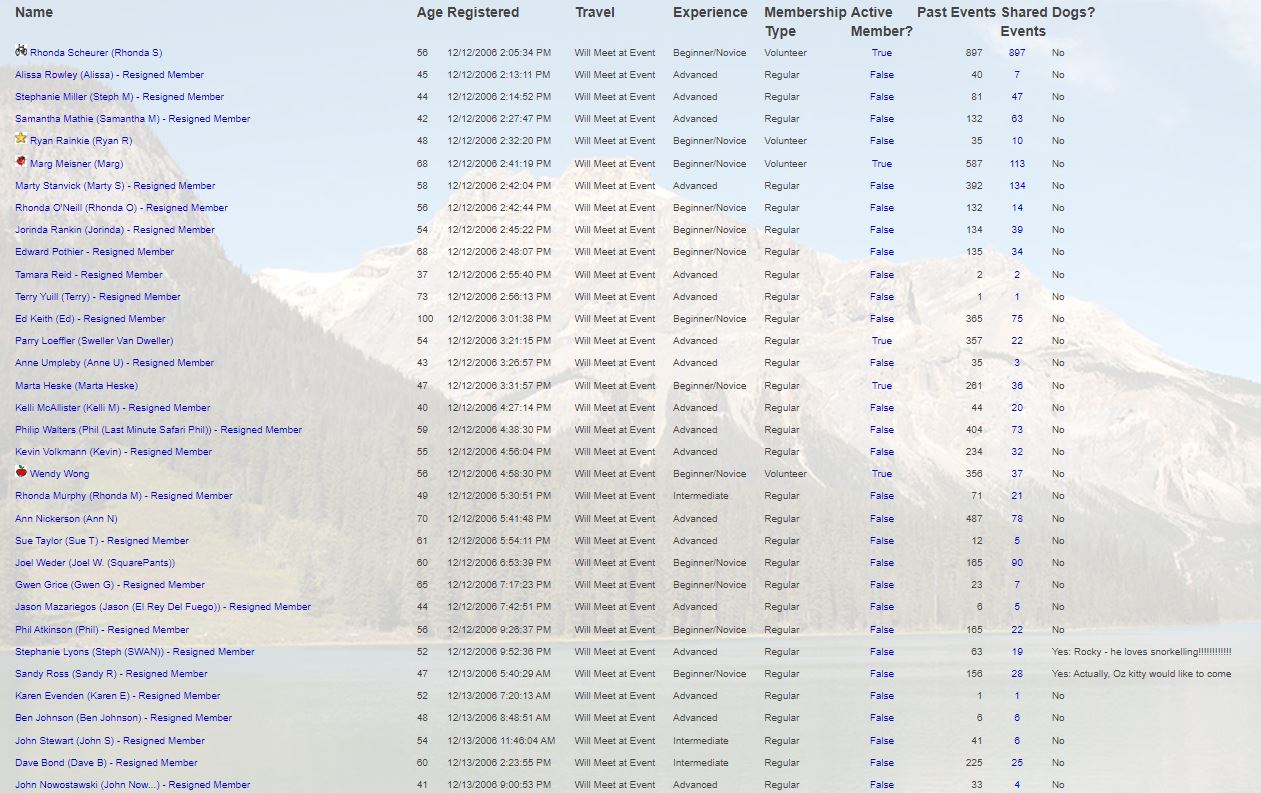The width and height of the screenshot is (1261, 793).
Task: Click the red apple icon beside Wendy Wong
Action: pyautogui.click(x=21, y=471)
